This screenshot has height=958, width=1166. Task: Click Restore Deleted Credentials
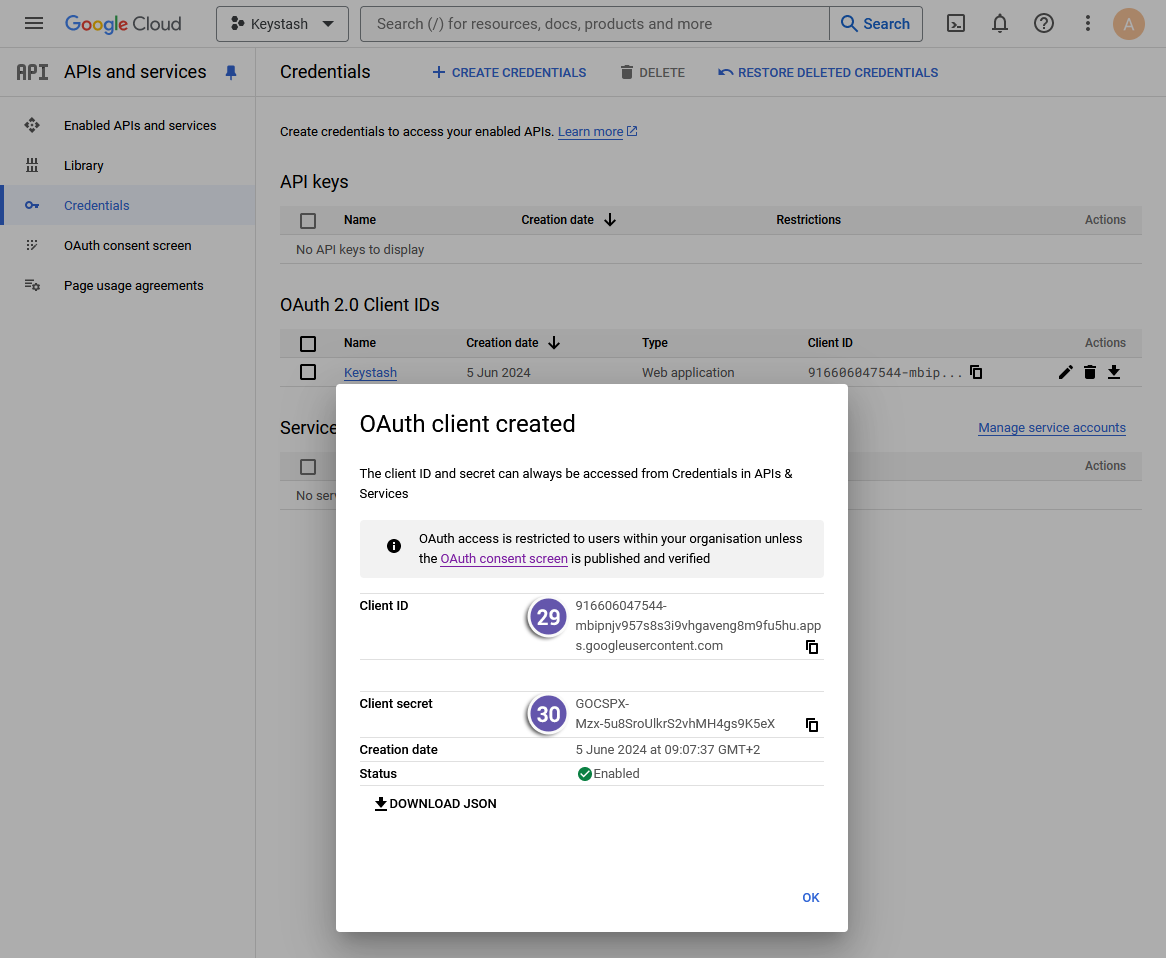click(828, 72)
